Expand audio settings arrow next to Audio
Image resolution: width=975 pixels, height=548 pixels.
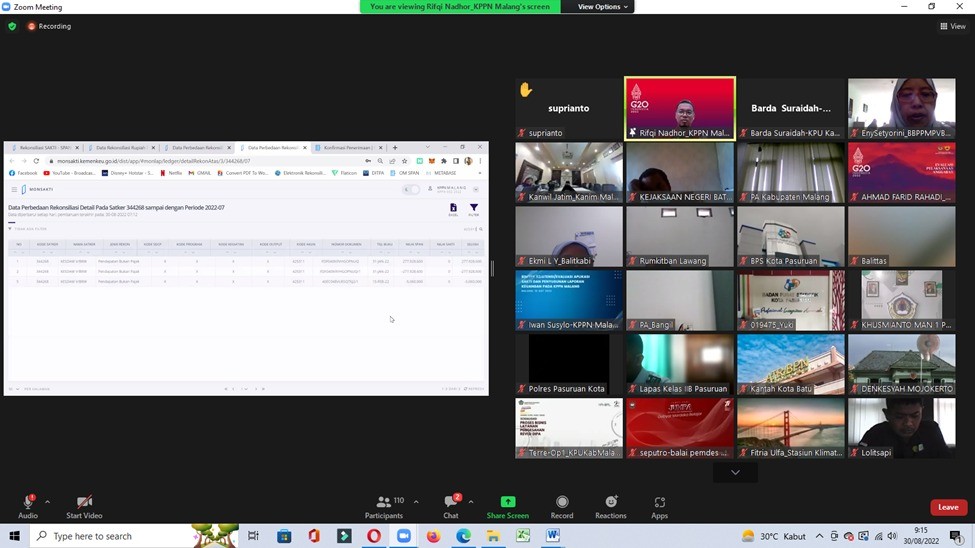(47, 502)
